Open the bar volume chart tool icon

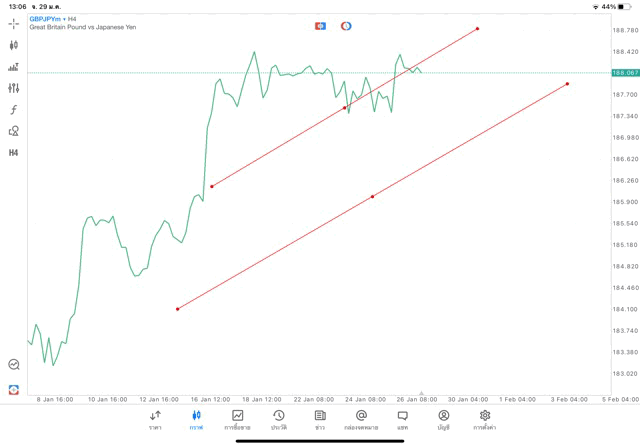point(14,67)
